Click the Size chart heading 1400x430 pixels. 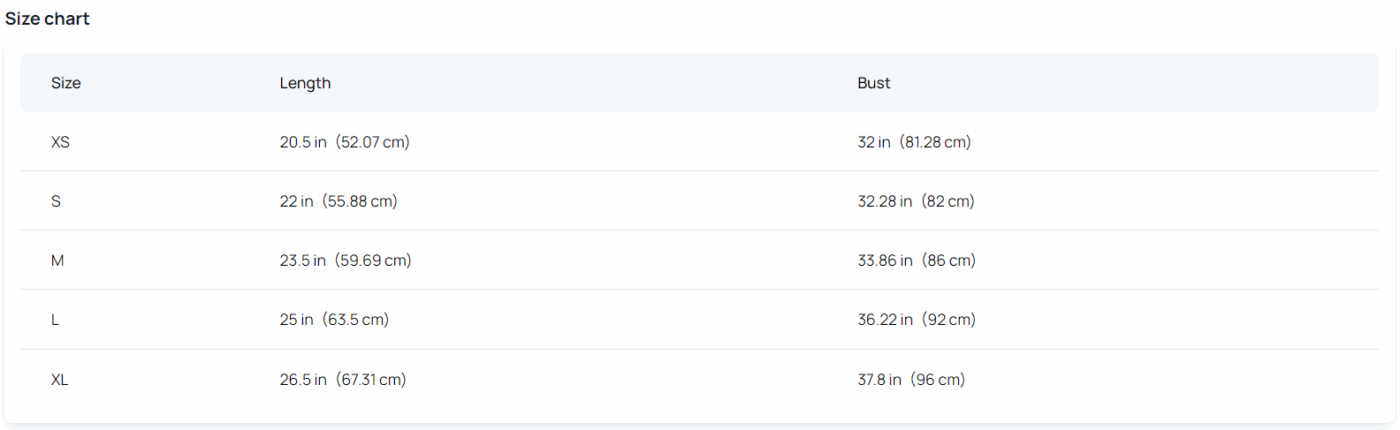48,19
